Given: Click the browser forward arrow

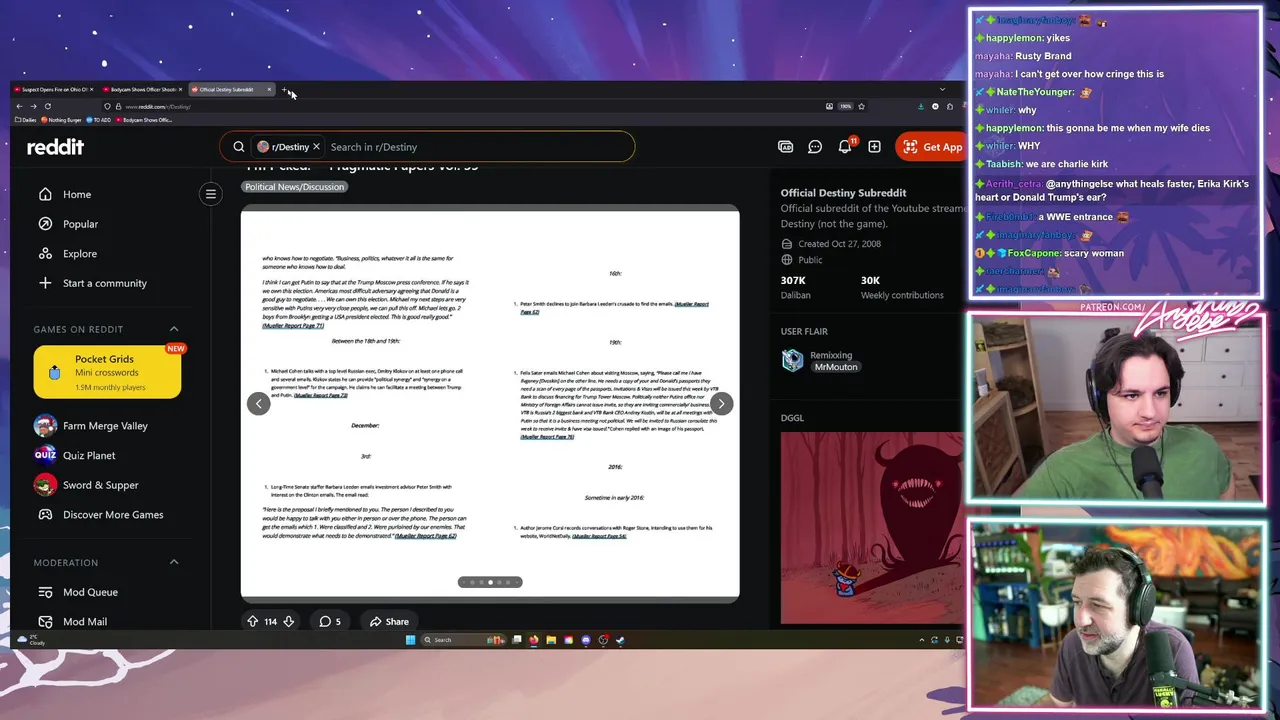Looking at the screenshot, I should pos(33,106).
